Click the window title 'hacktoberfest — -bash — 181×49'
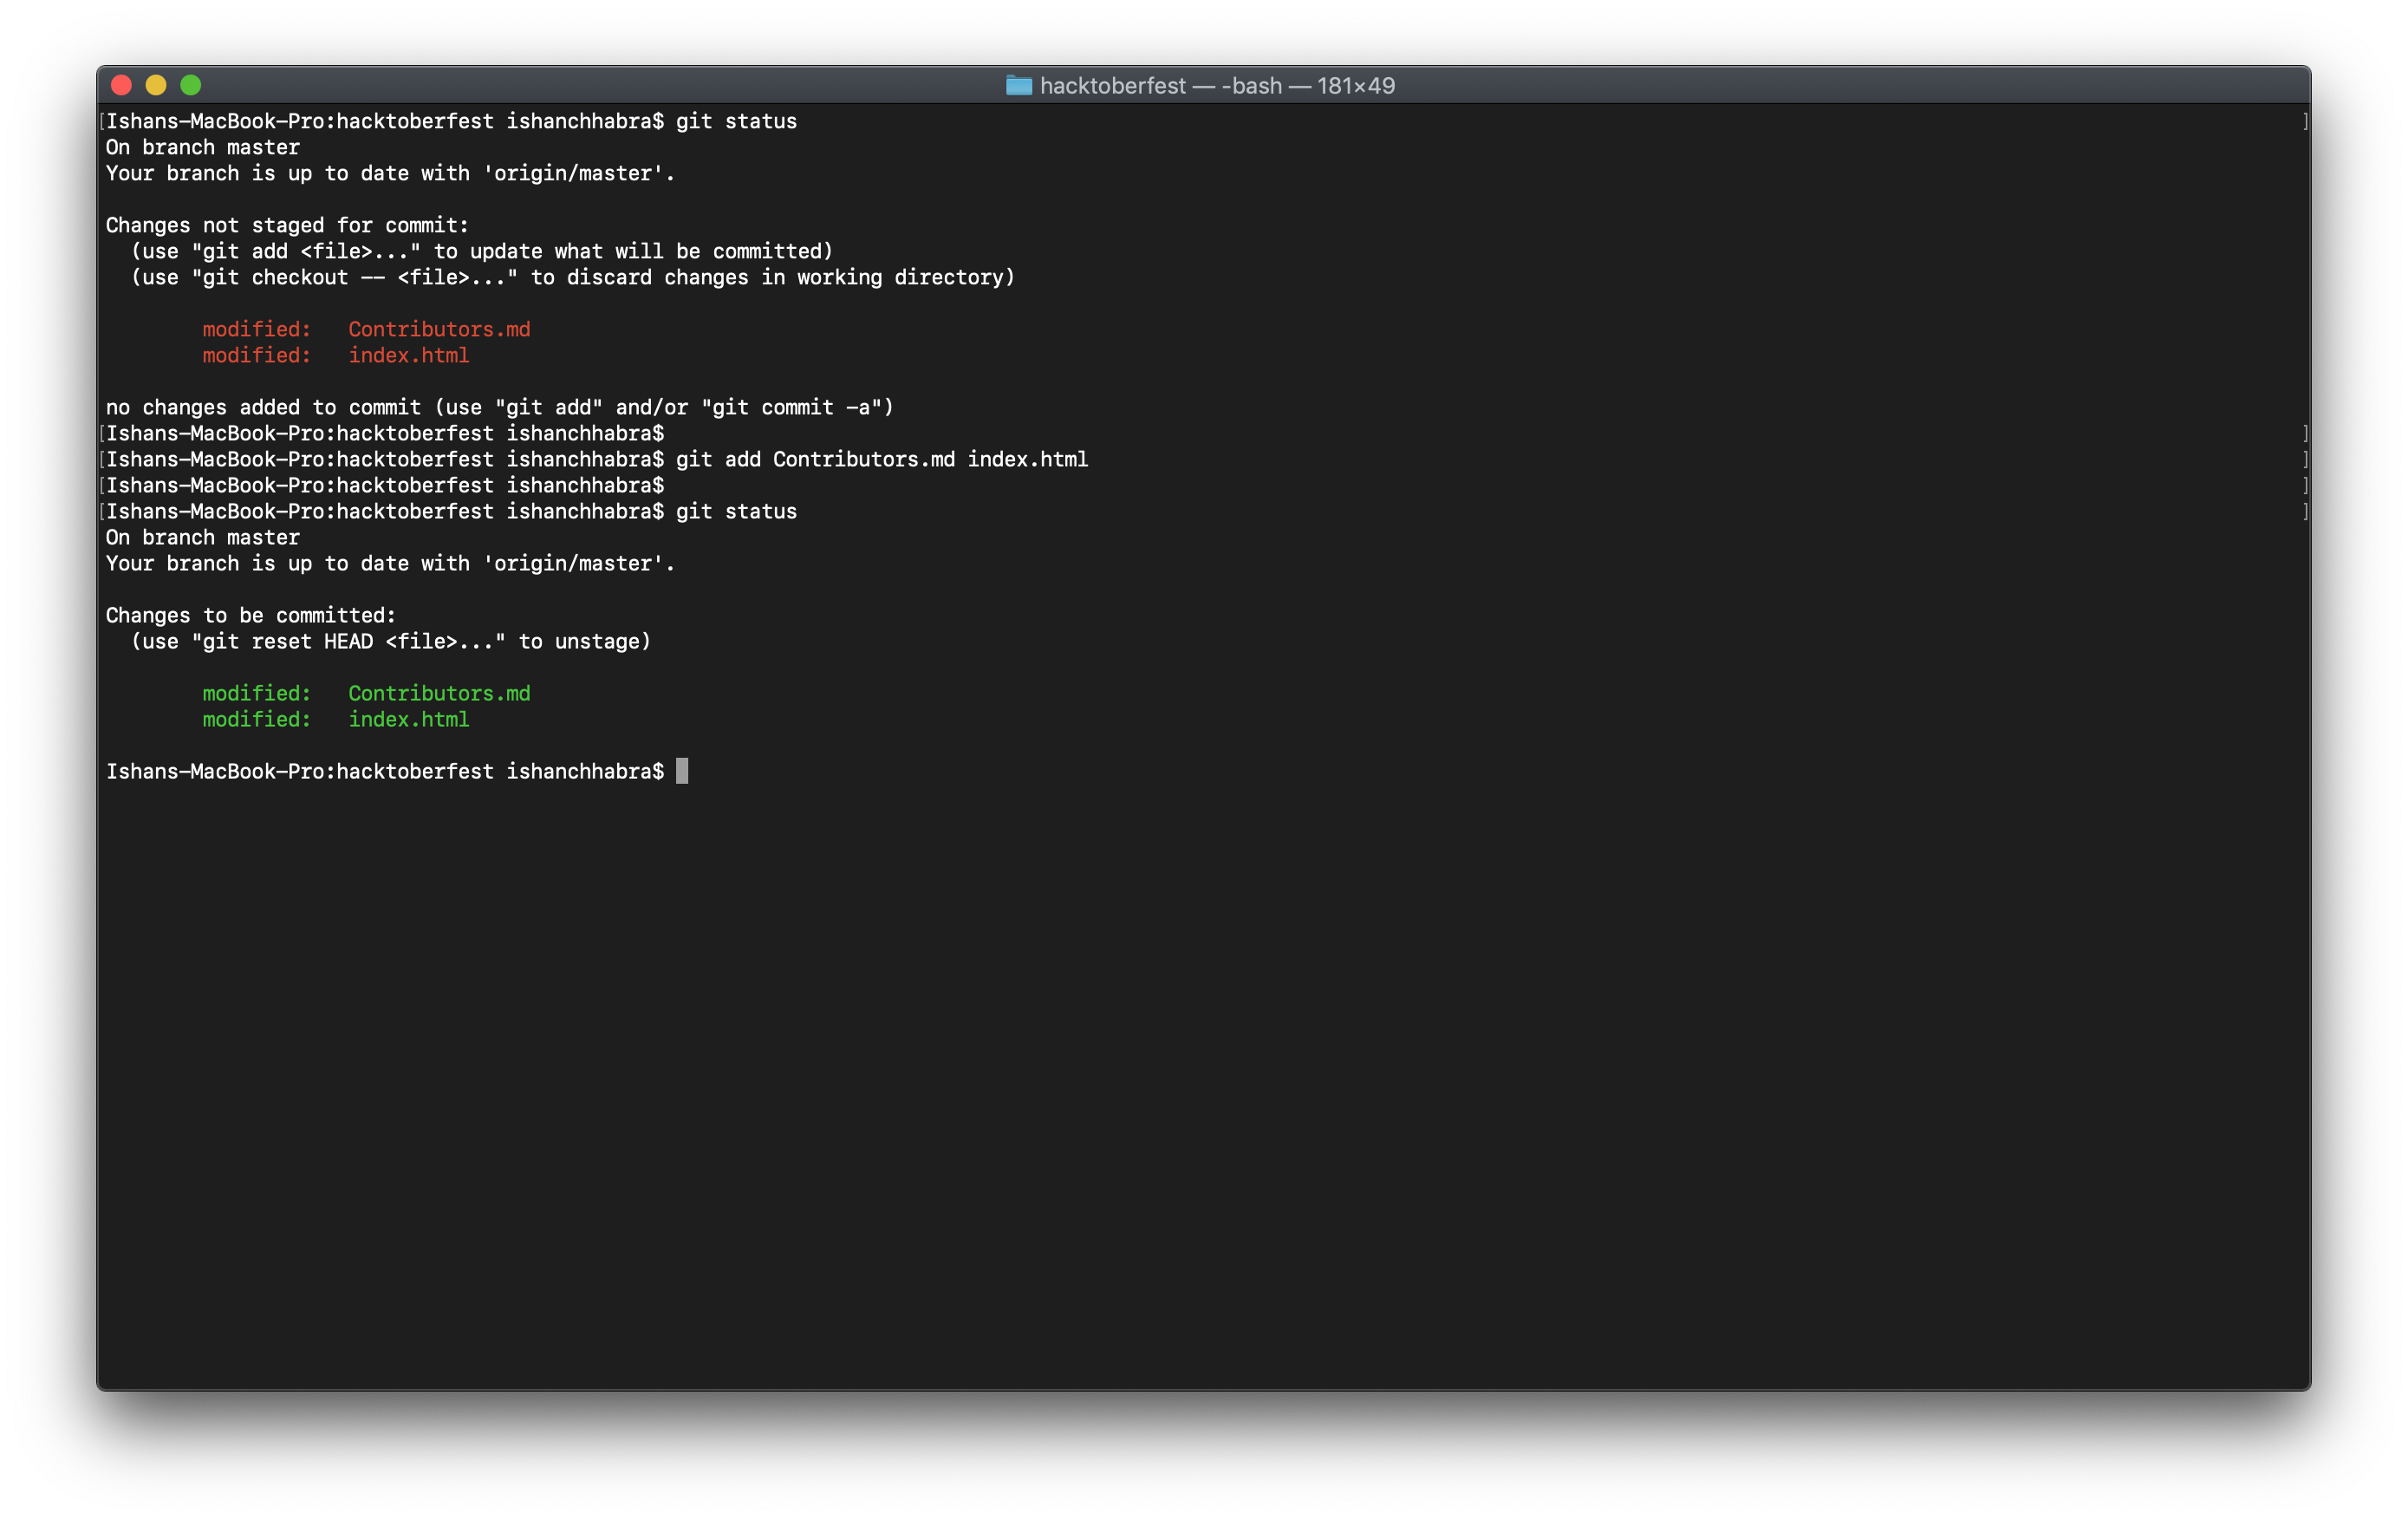 (x=1217, y=86)
